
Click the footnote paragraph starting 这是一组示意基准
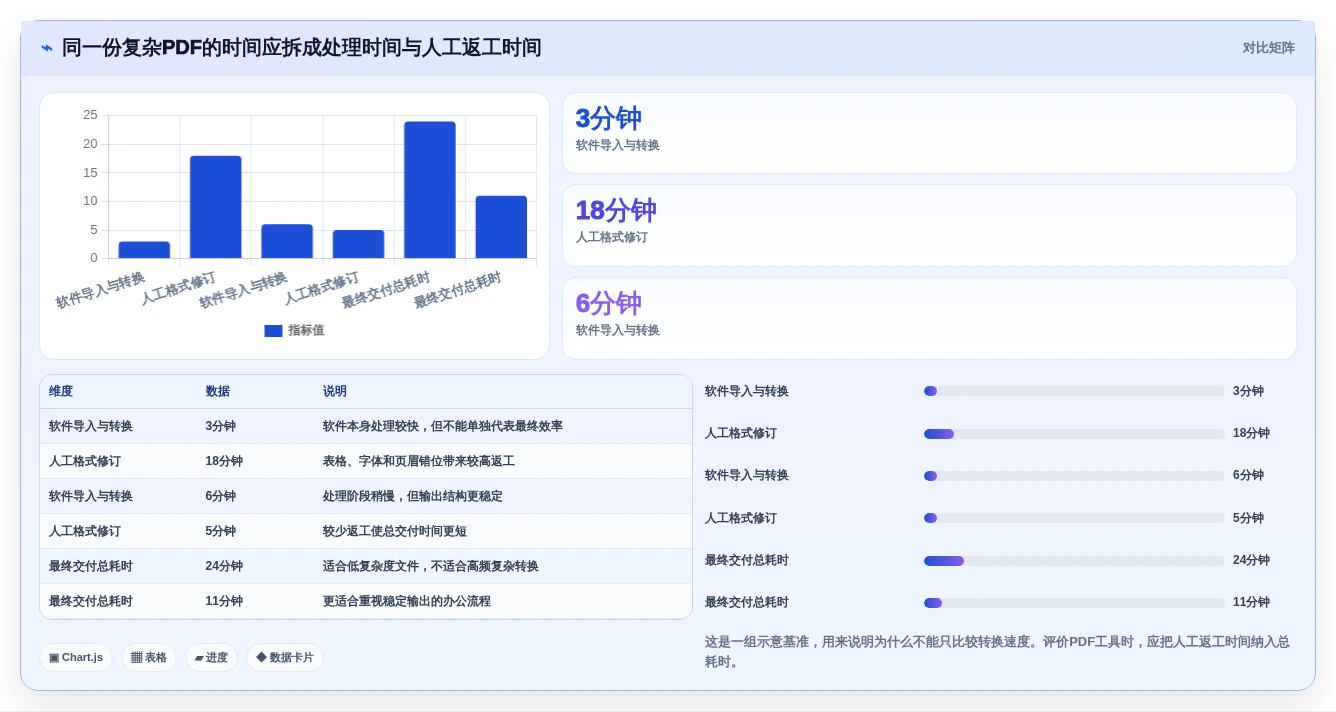pyautogui.click(x=997, y=652)
